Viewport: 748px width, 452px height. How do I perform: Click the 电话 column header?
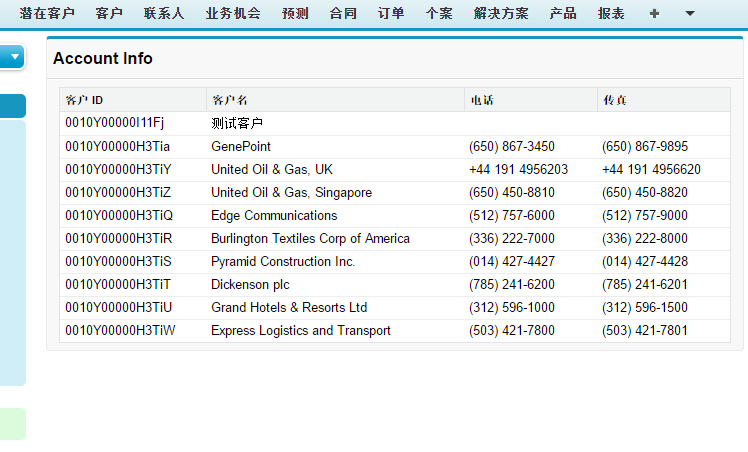[531, 100]
